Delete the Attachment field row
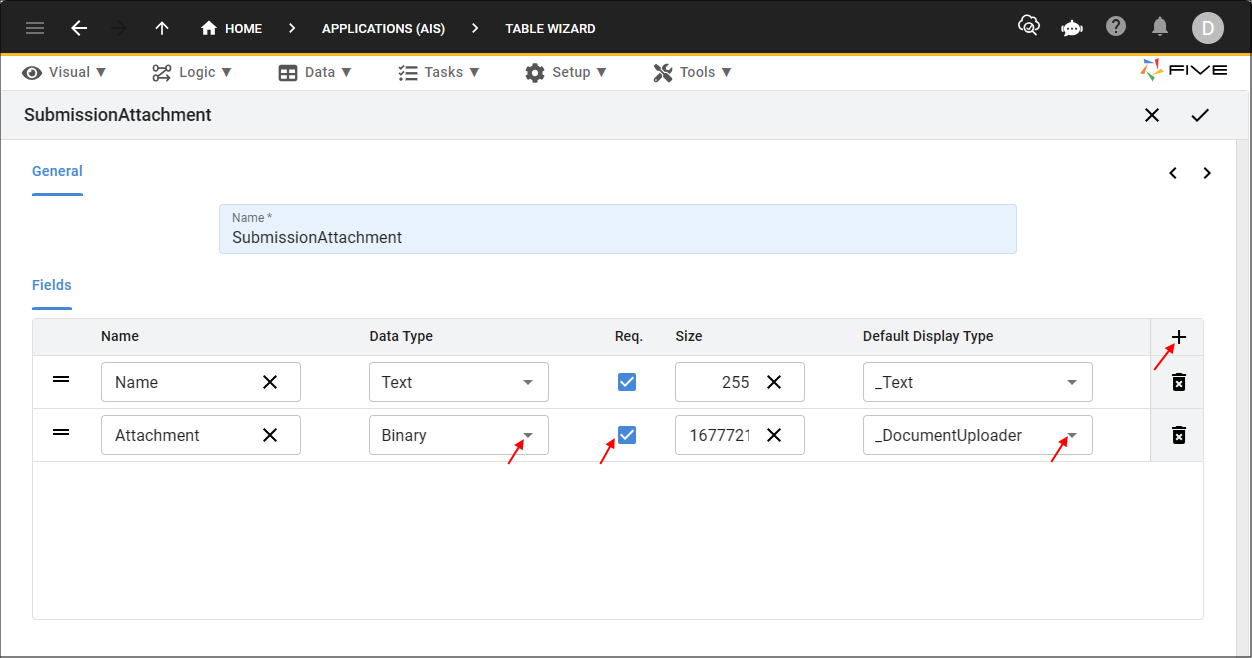1252x658 pixels. (1178, 434)
